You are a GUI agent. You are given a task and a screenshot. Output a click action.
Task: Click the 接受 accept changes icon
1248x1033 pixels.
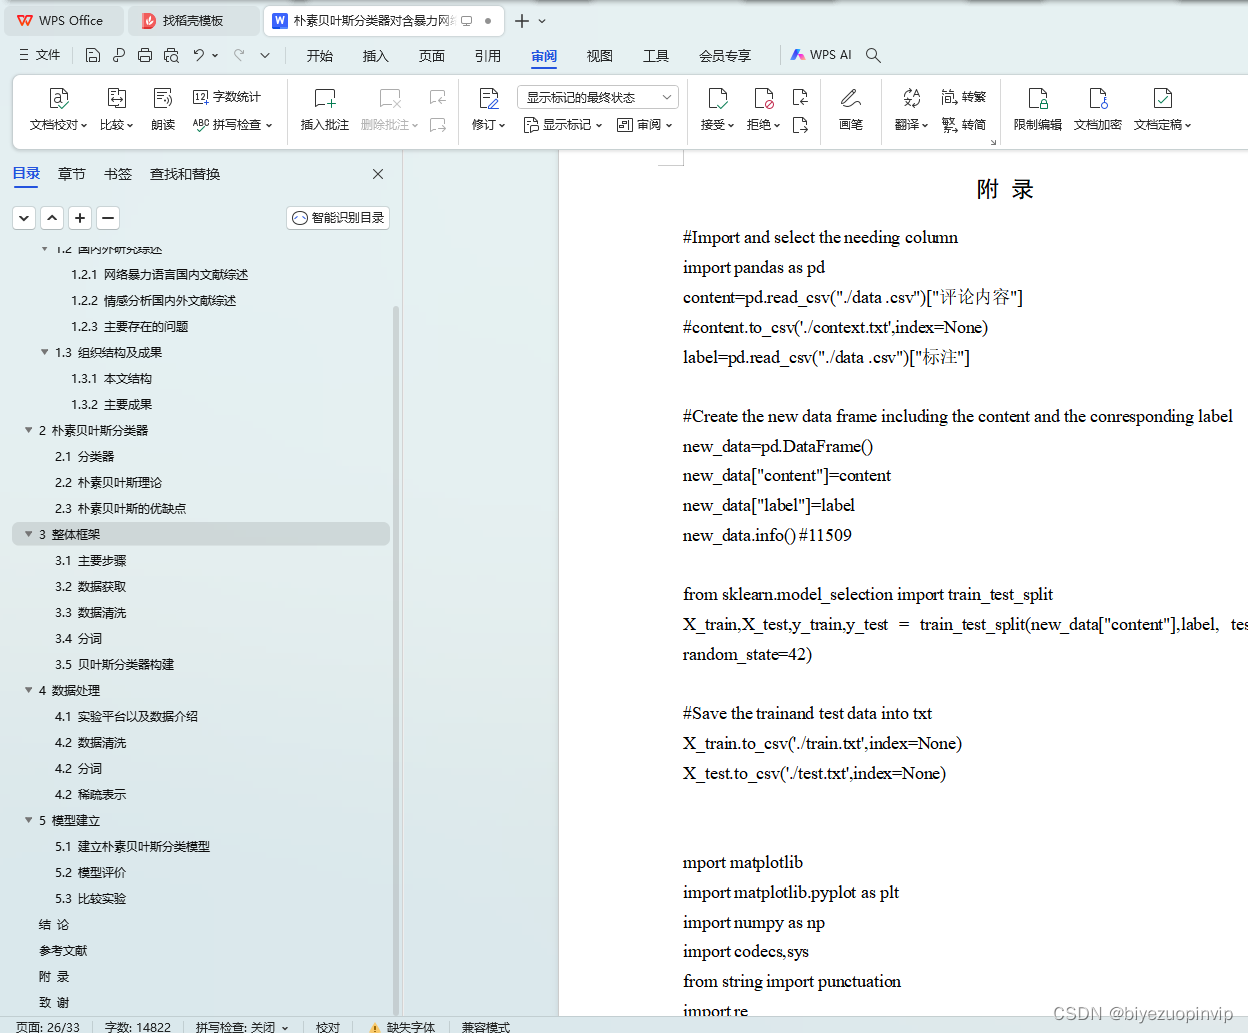click(x=717, y=98)
